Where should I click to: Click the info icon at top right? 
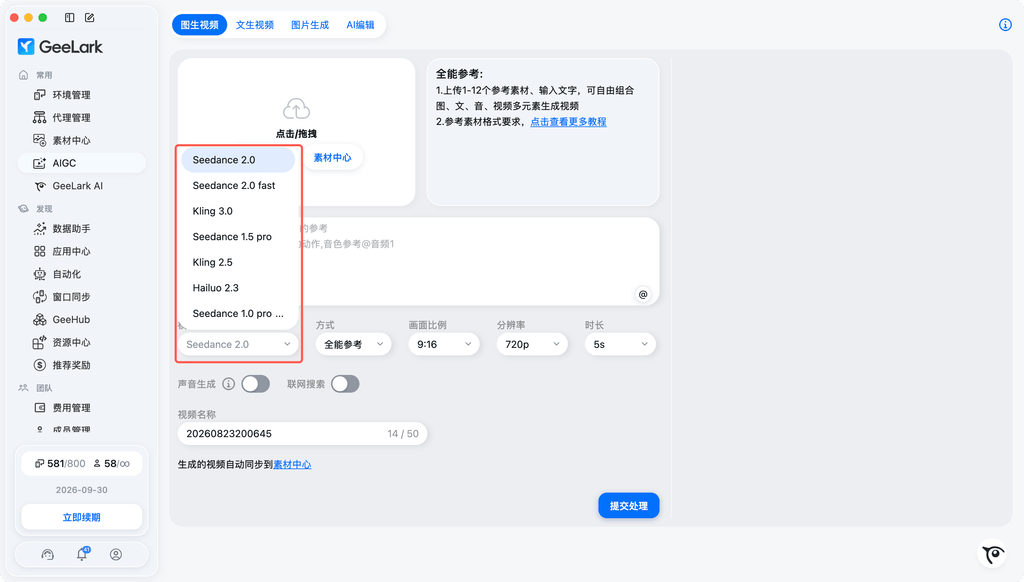point(1005,25)
